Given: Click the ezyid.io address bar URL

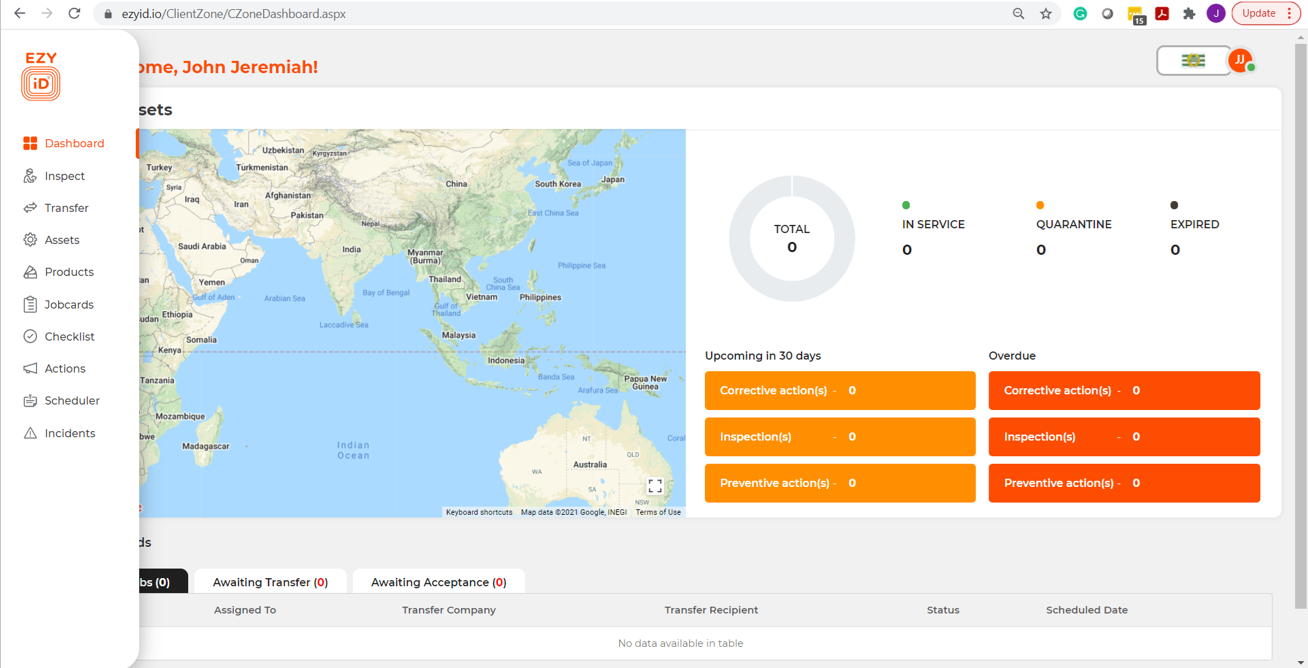Looking at the screenshot, I should coord(225,13).
